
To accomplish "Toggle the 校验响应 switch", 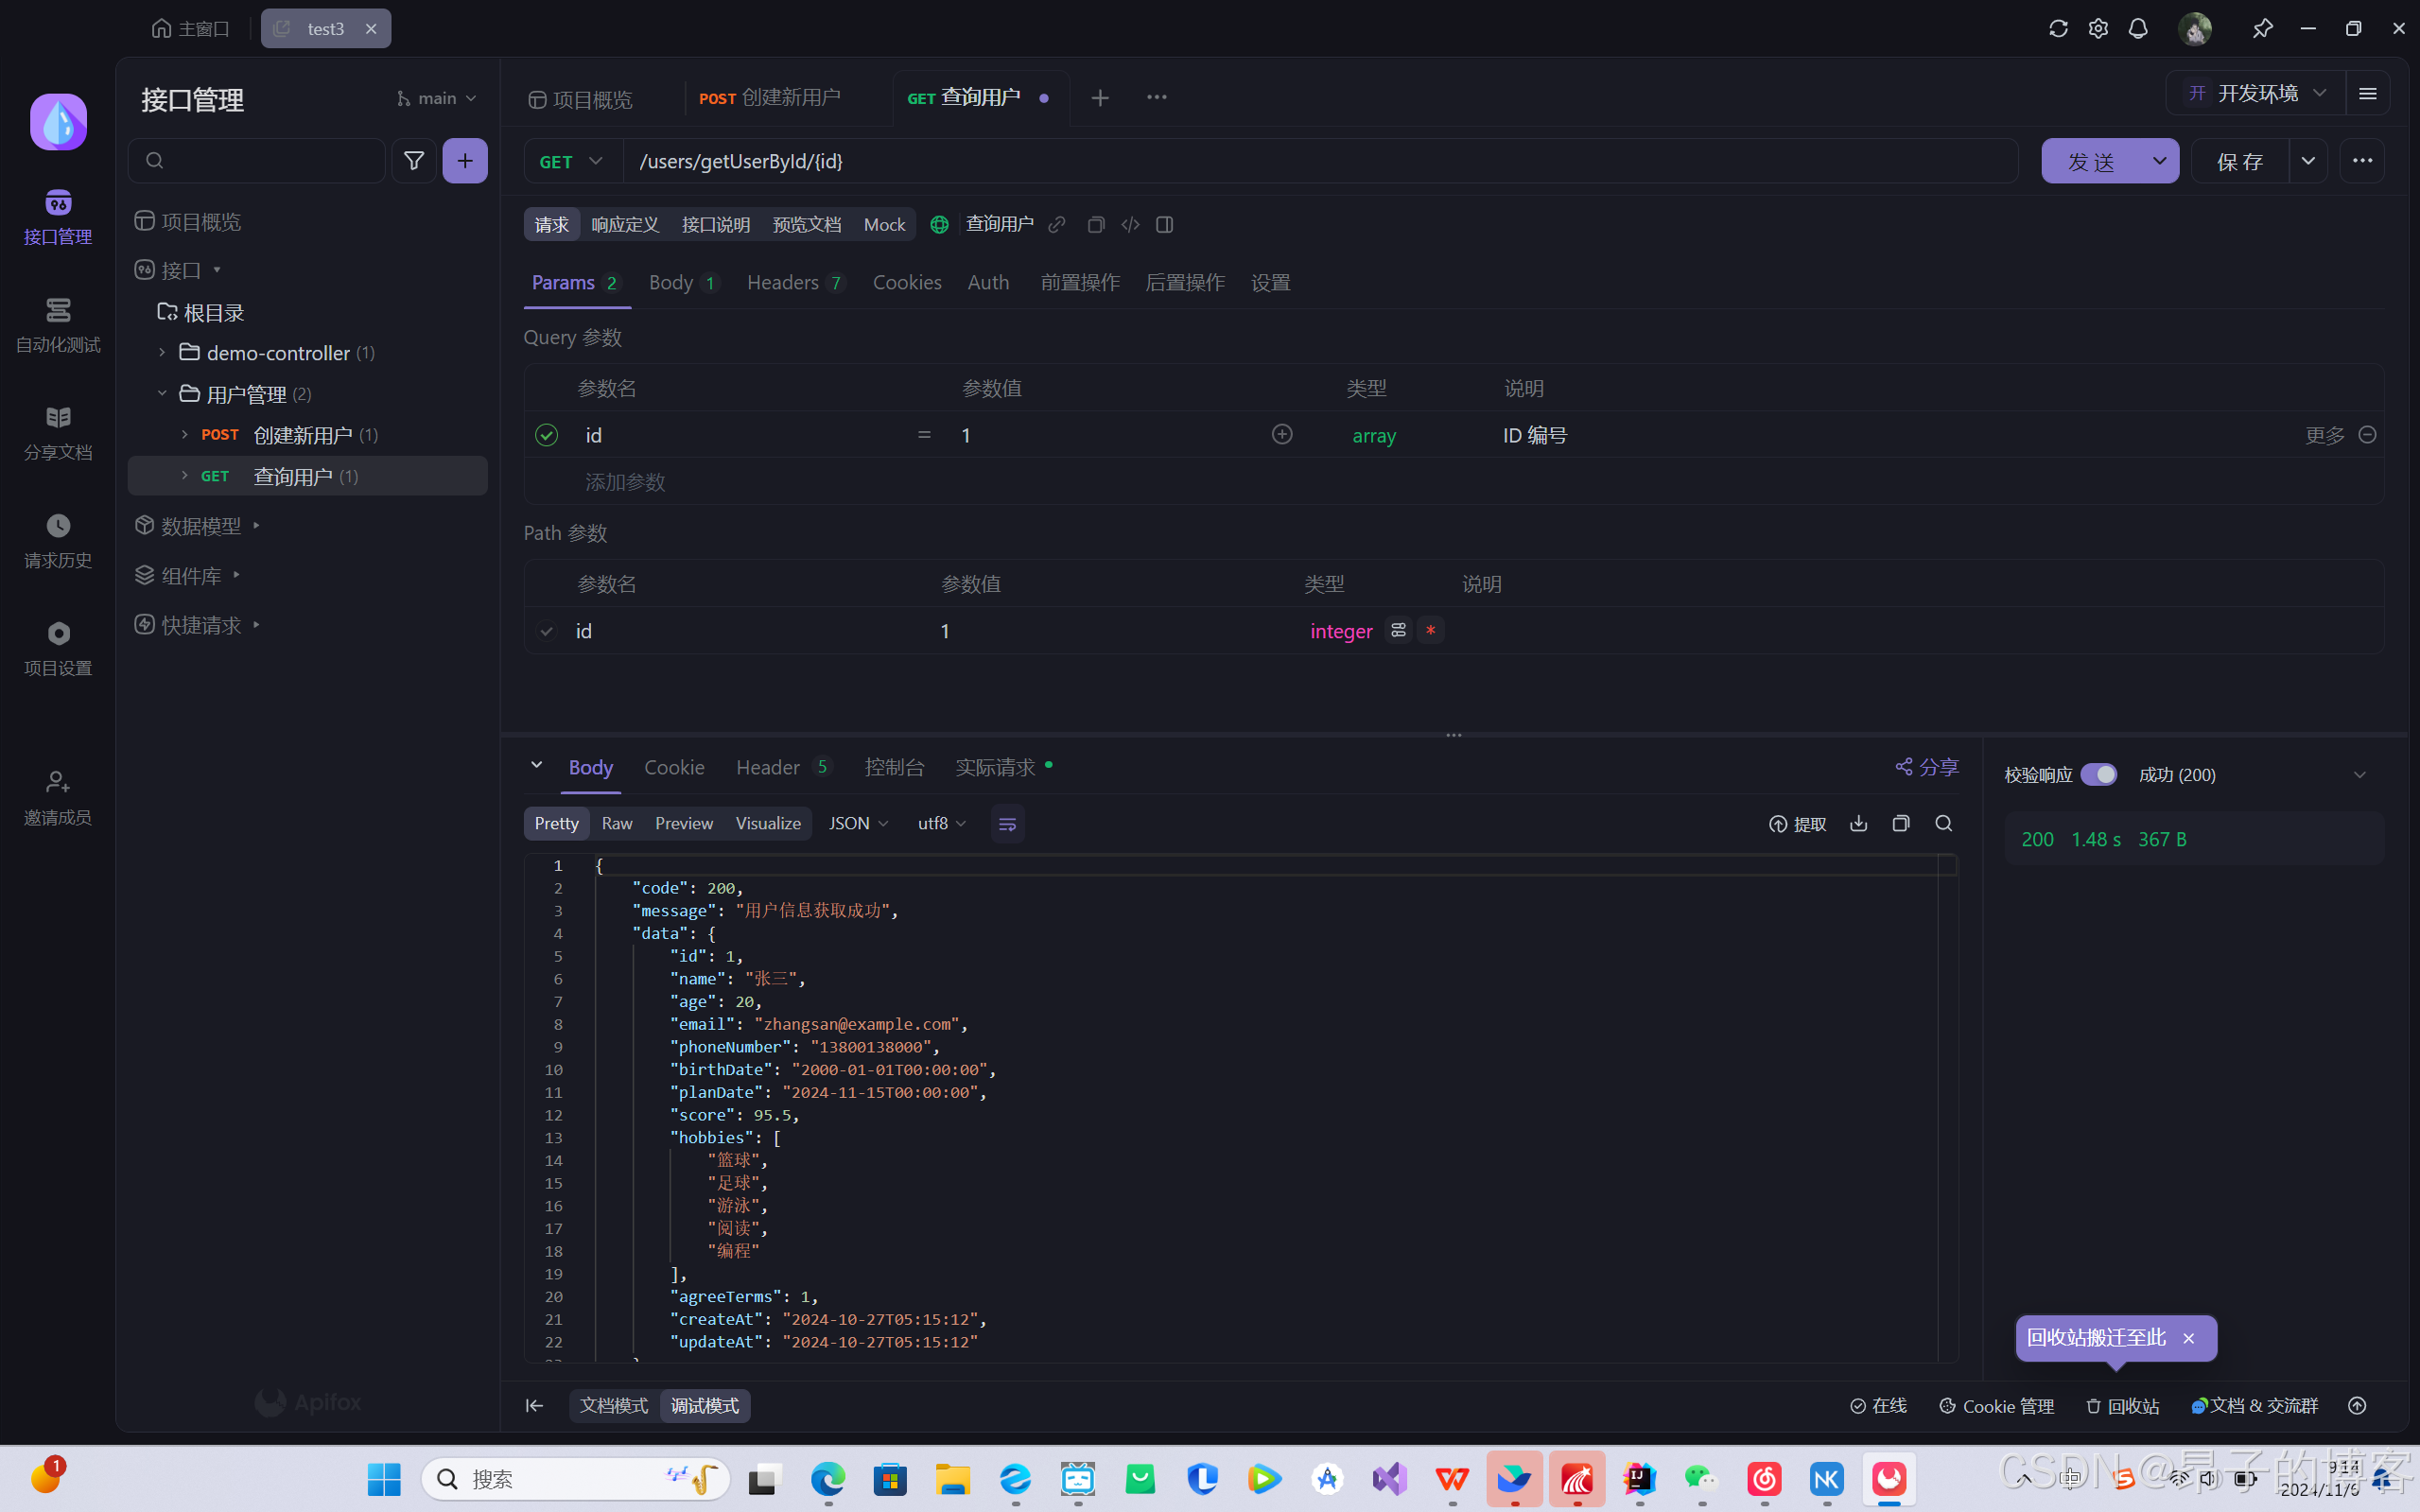I will point(2098,775).
